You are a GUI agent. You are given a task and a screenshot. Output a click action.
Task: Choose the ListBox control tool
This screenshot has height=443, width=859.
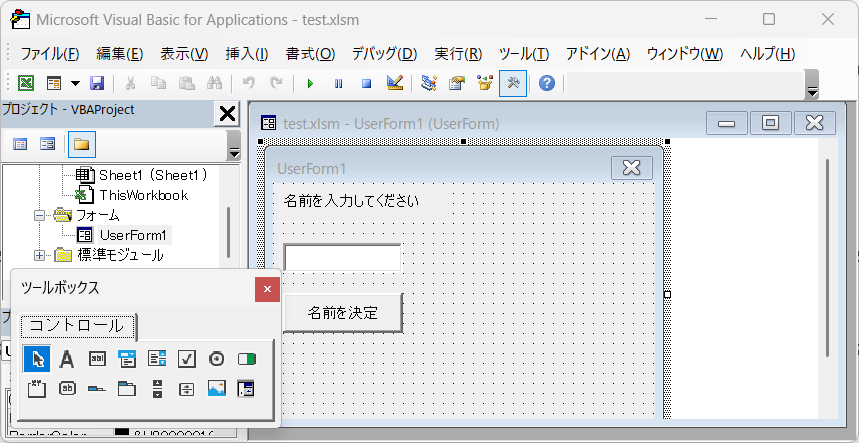pos(157,359)
